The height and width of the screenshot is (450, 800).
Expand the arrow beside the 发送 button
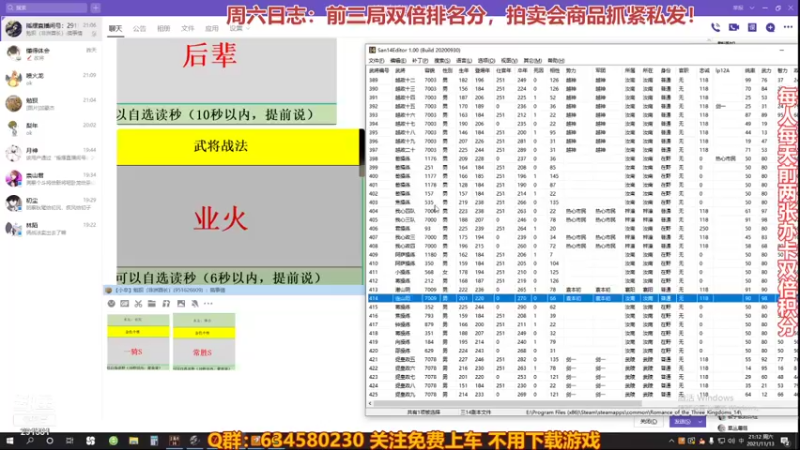[701, 422]
